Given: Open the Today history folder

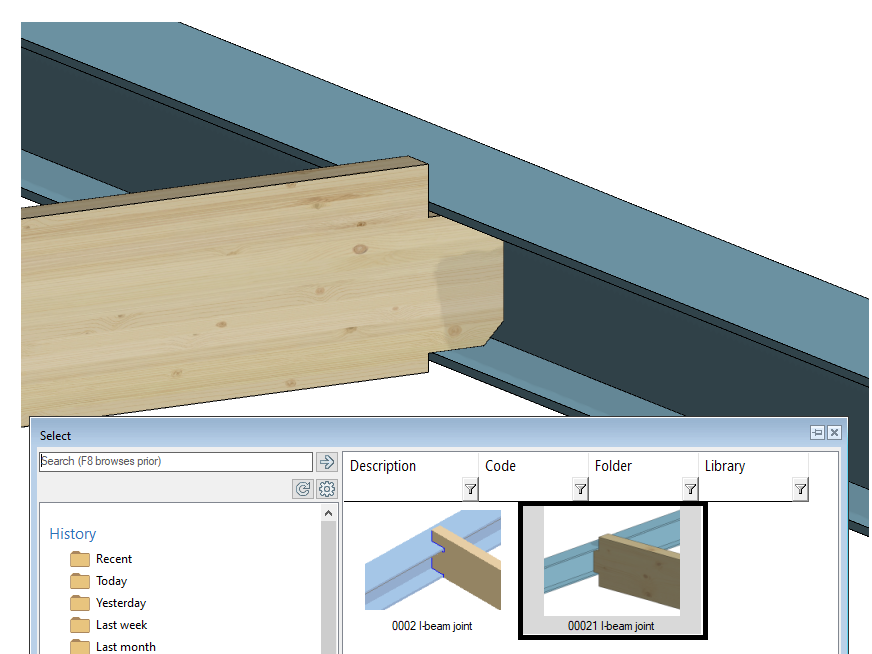Looking at the screenshot, I should pyautogui.click(x=111, y=581).
